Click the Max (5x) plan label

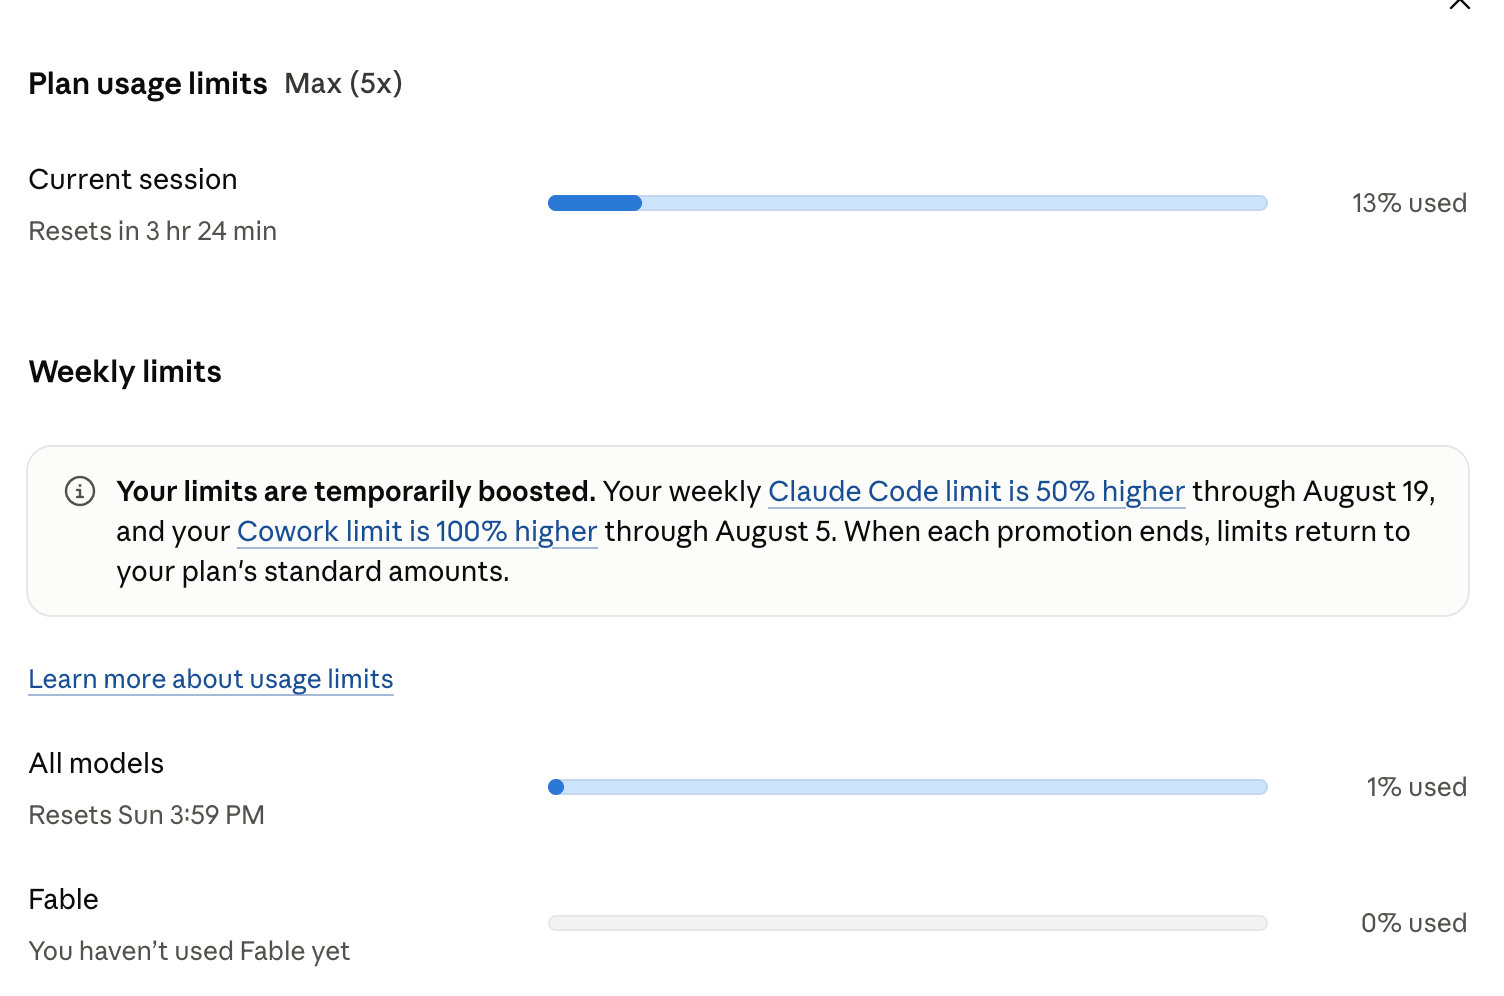click(343, 83)
